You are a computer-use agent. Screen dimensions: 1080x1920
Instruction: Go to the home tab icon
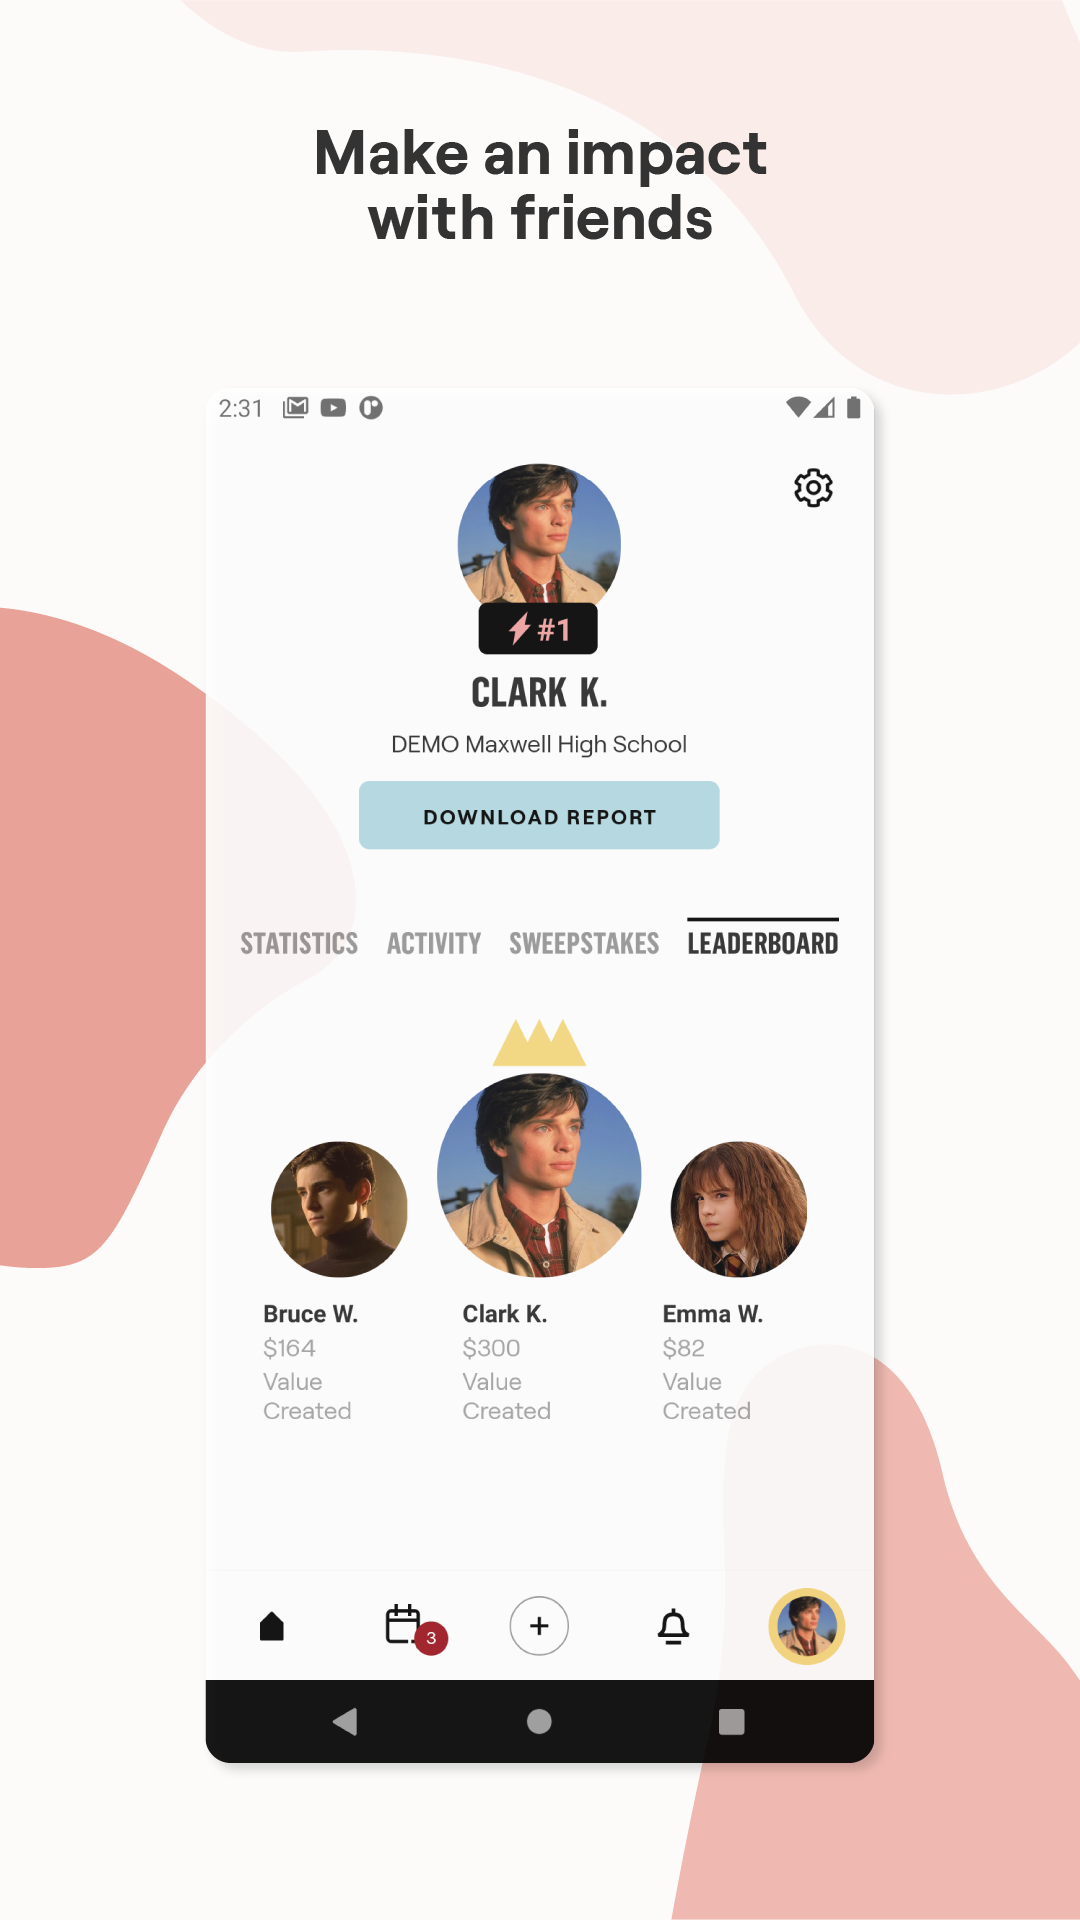[x=272, y=1627]
